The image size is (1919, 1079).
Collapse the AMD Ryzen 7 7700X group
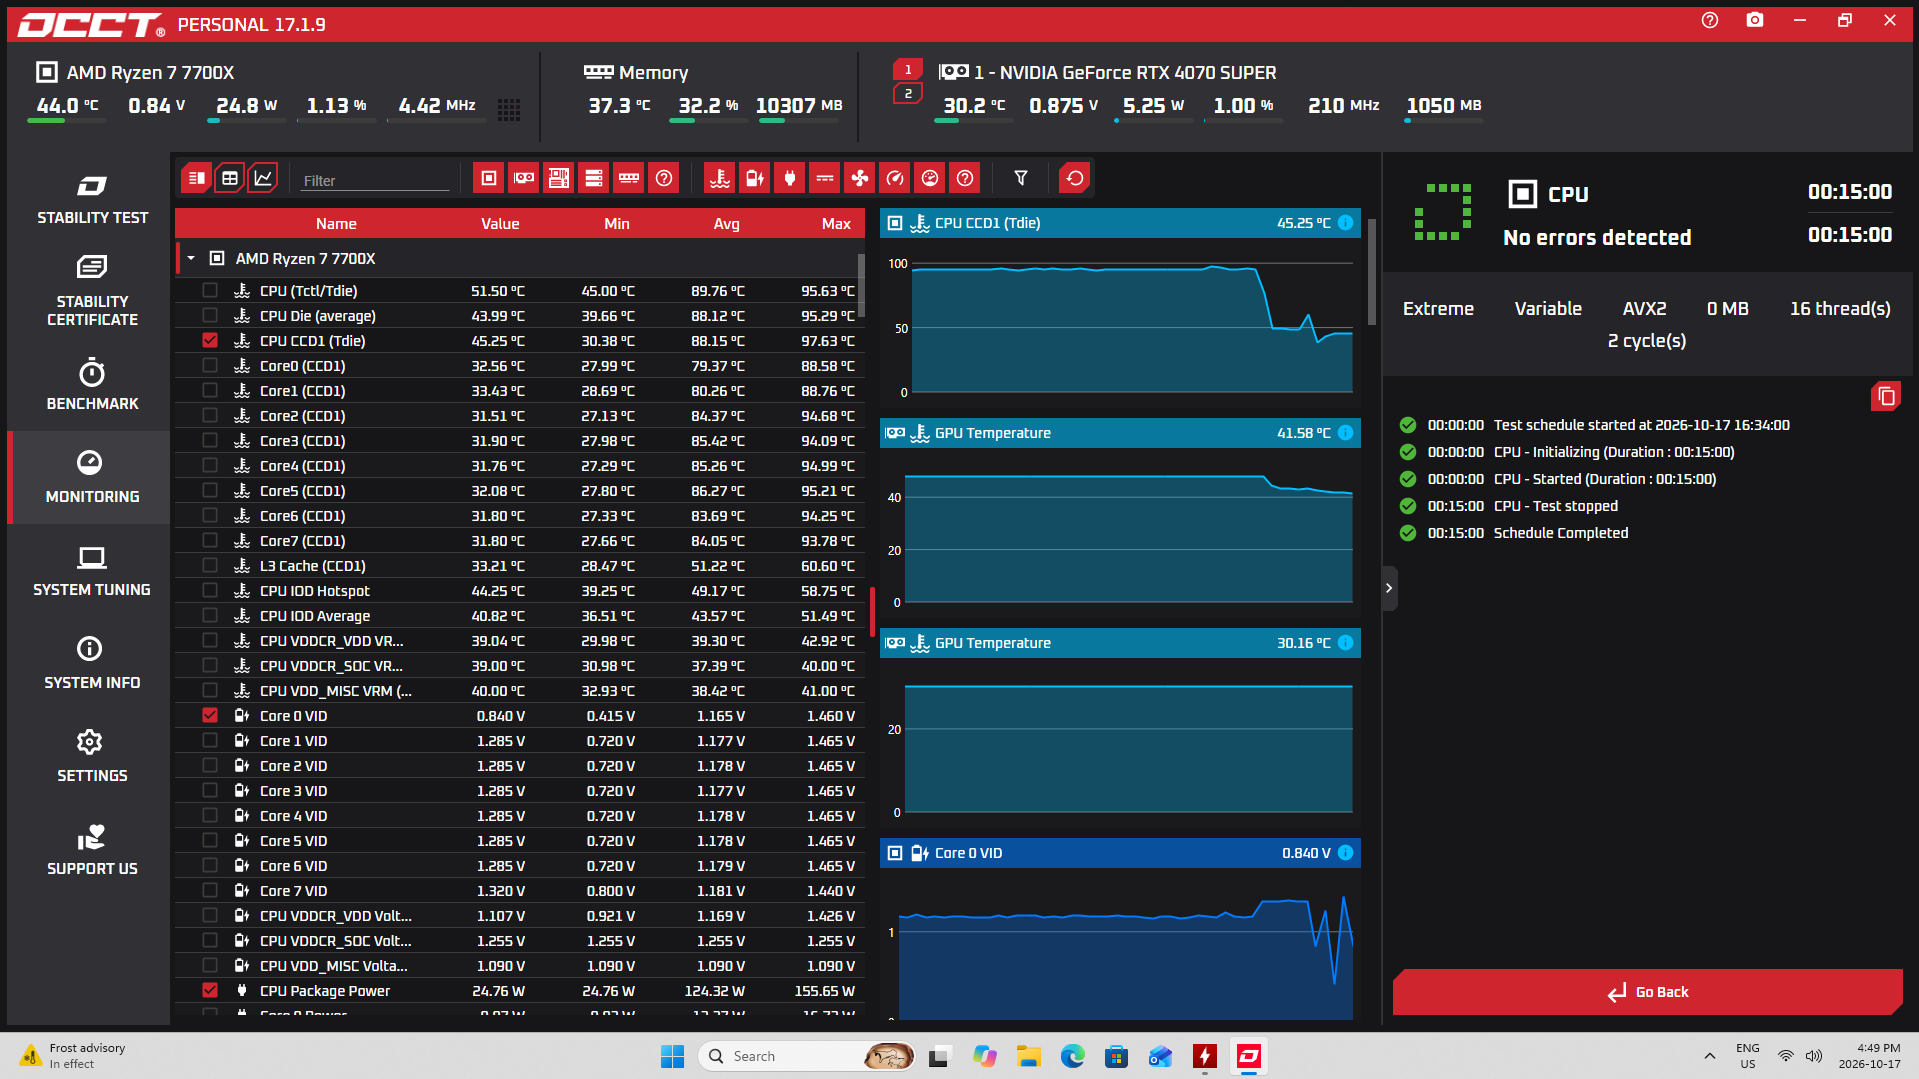point(191,258)
